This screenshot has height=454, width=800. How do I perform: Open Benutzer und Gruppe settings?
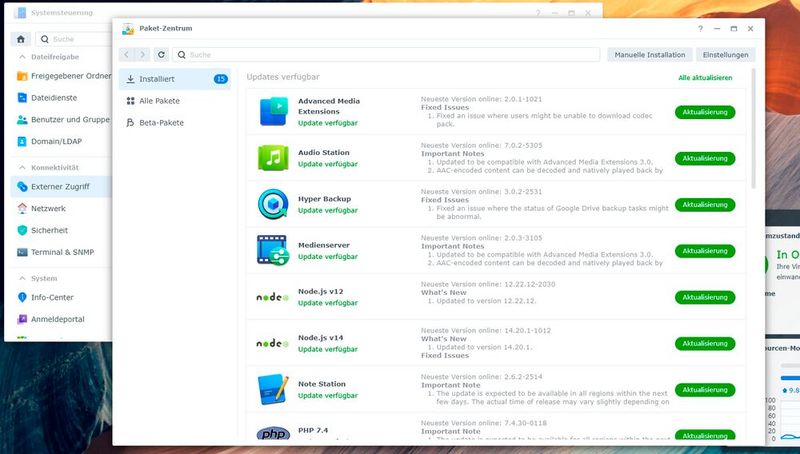[61, 120]
